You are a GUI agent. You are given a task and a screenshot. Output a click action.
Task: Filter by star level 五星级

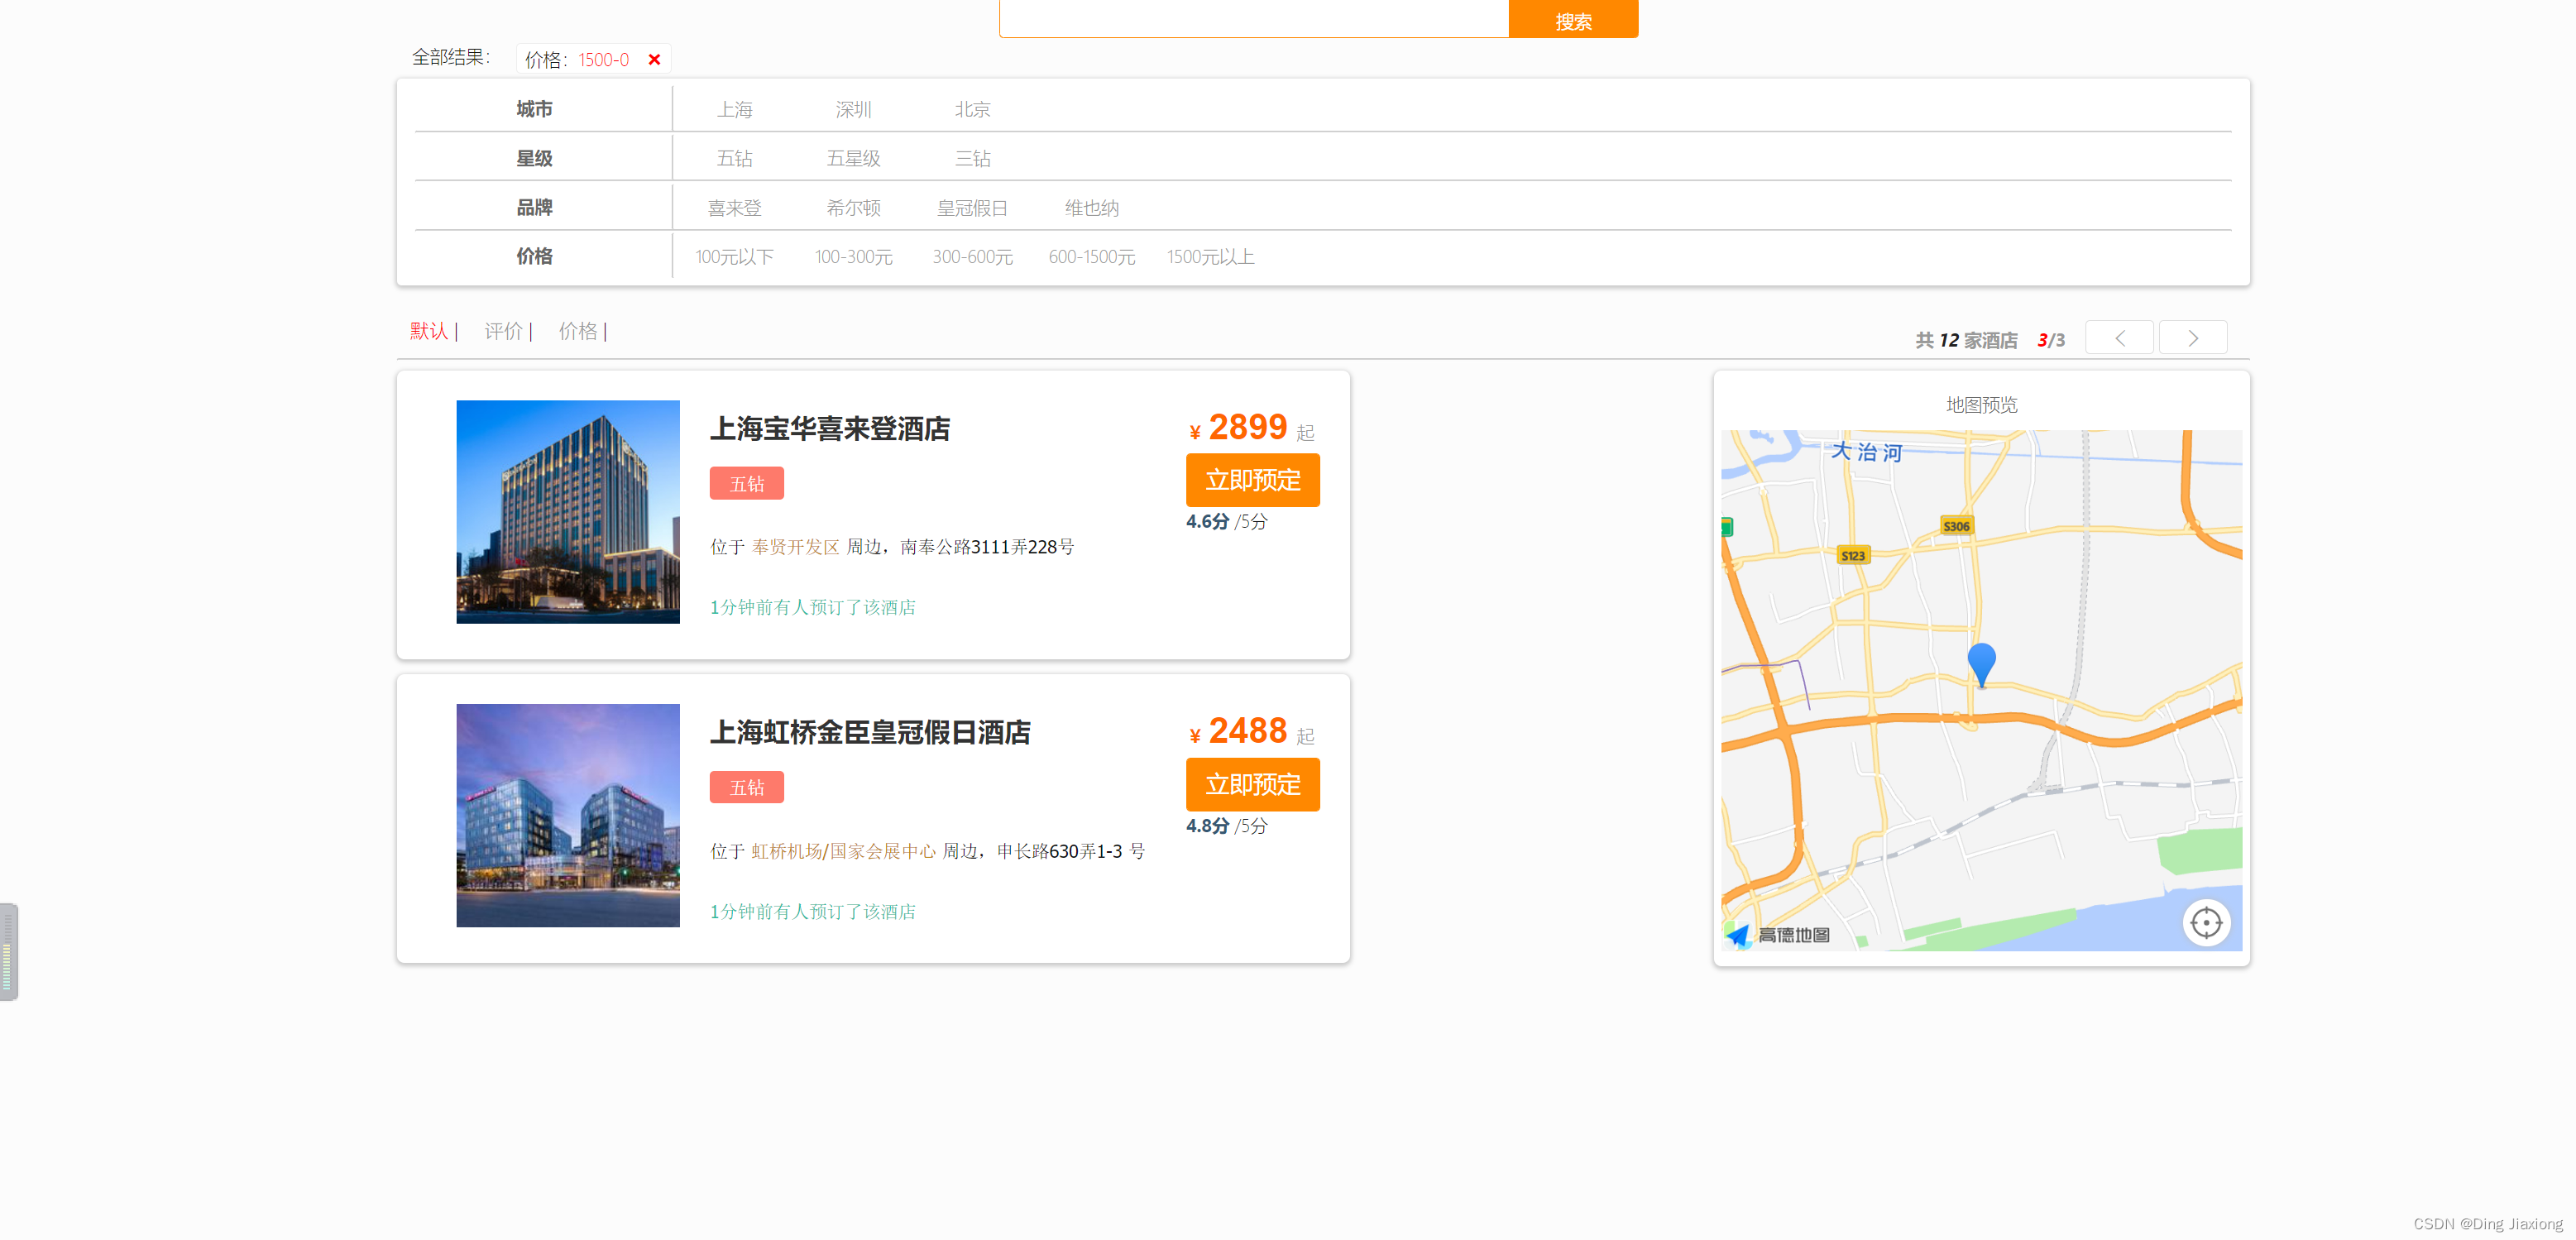[853, 158]
